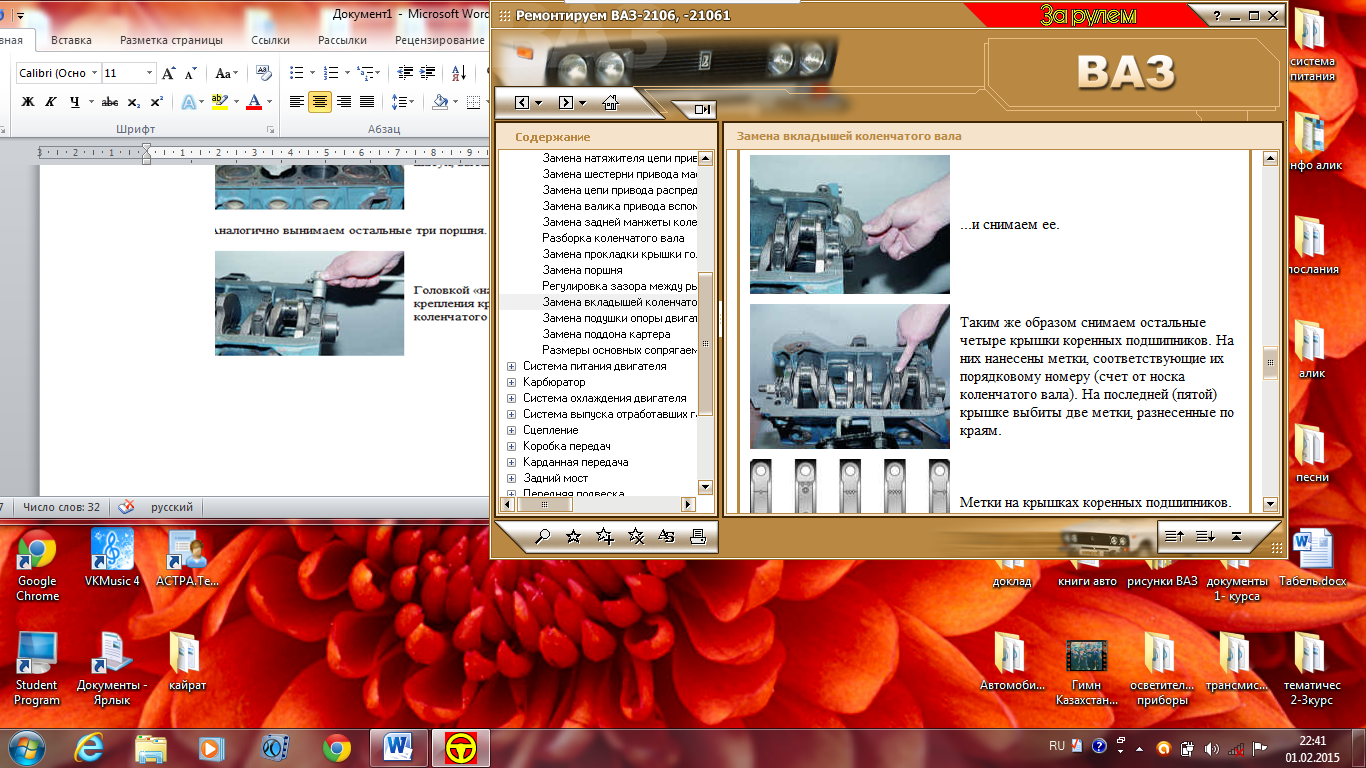The width and height of the screenshot is (1366, 768).
Task: Decrease font size in Word
Action: pos(191,73)
